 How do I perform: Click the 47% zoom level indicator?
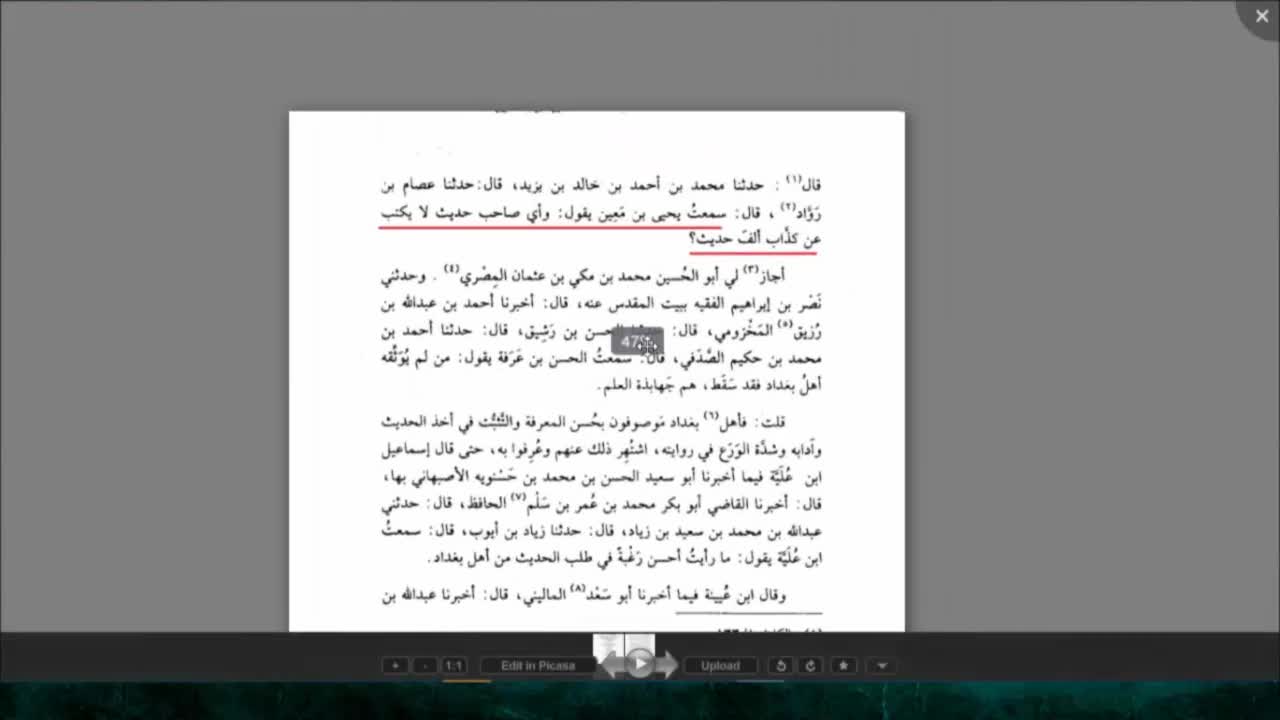point(637,342)
